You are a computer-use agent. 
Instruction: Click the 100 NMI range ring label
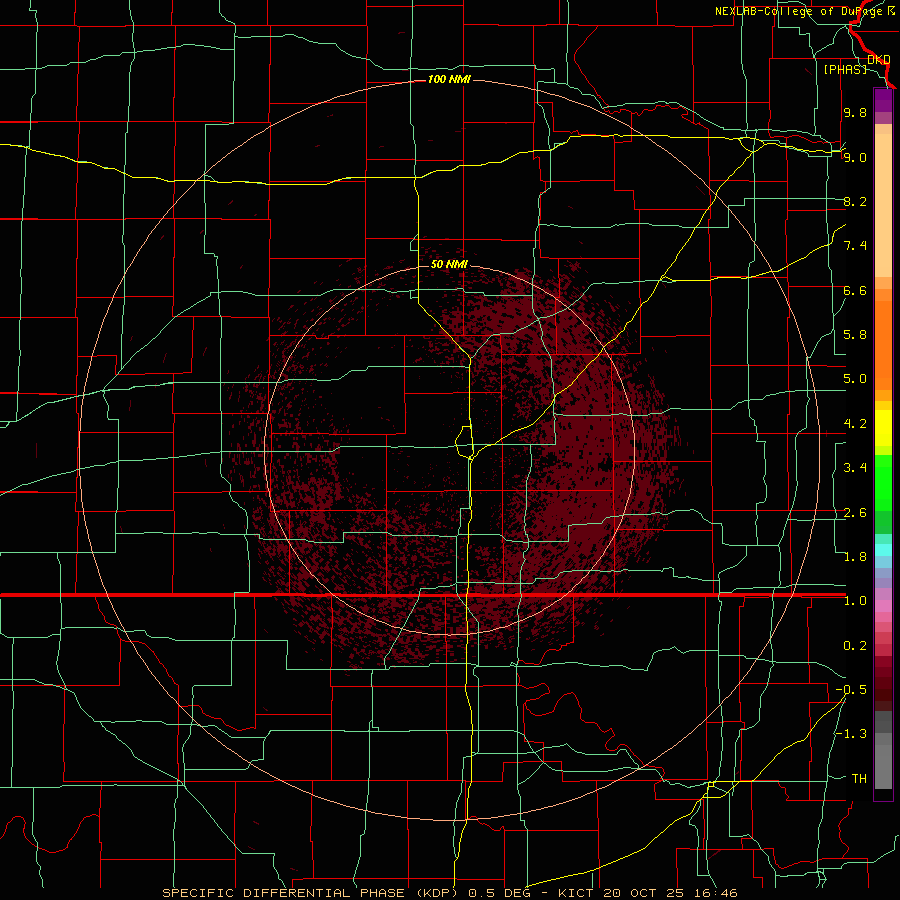coord(449,79)
